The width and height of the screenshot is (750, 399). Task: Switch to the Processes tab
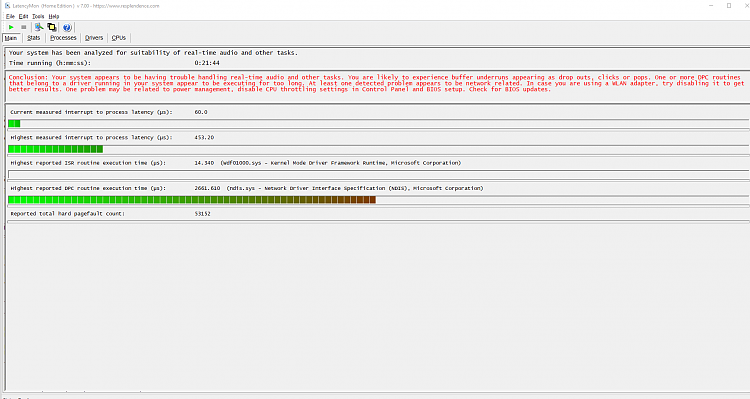tap(63, 38)
